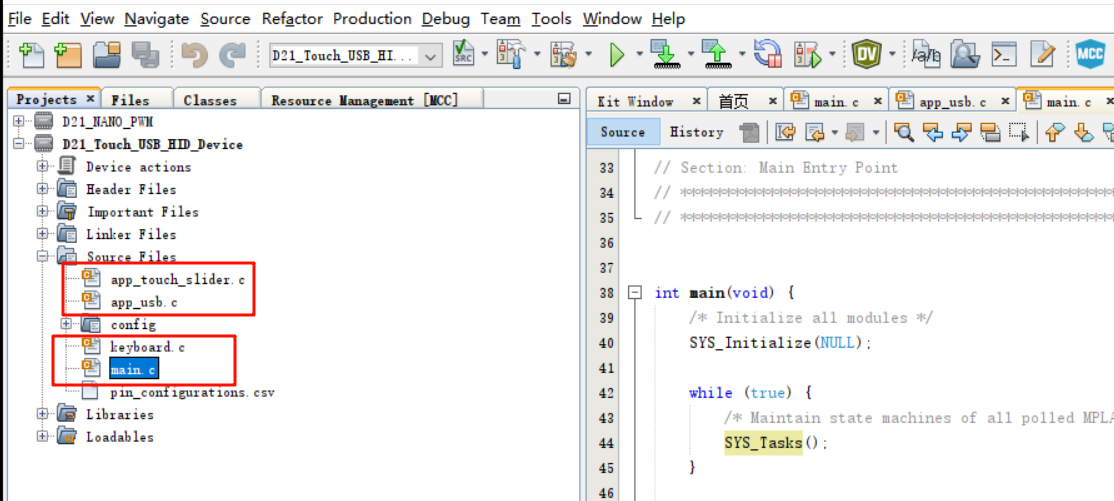Open the Production menu
The image size is (1114, 501).
372,19
